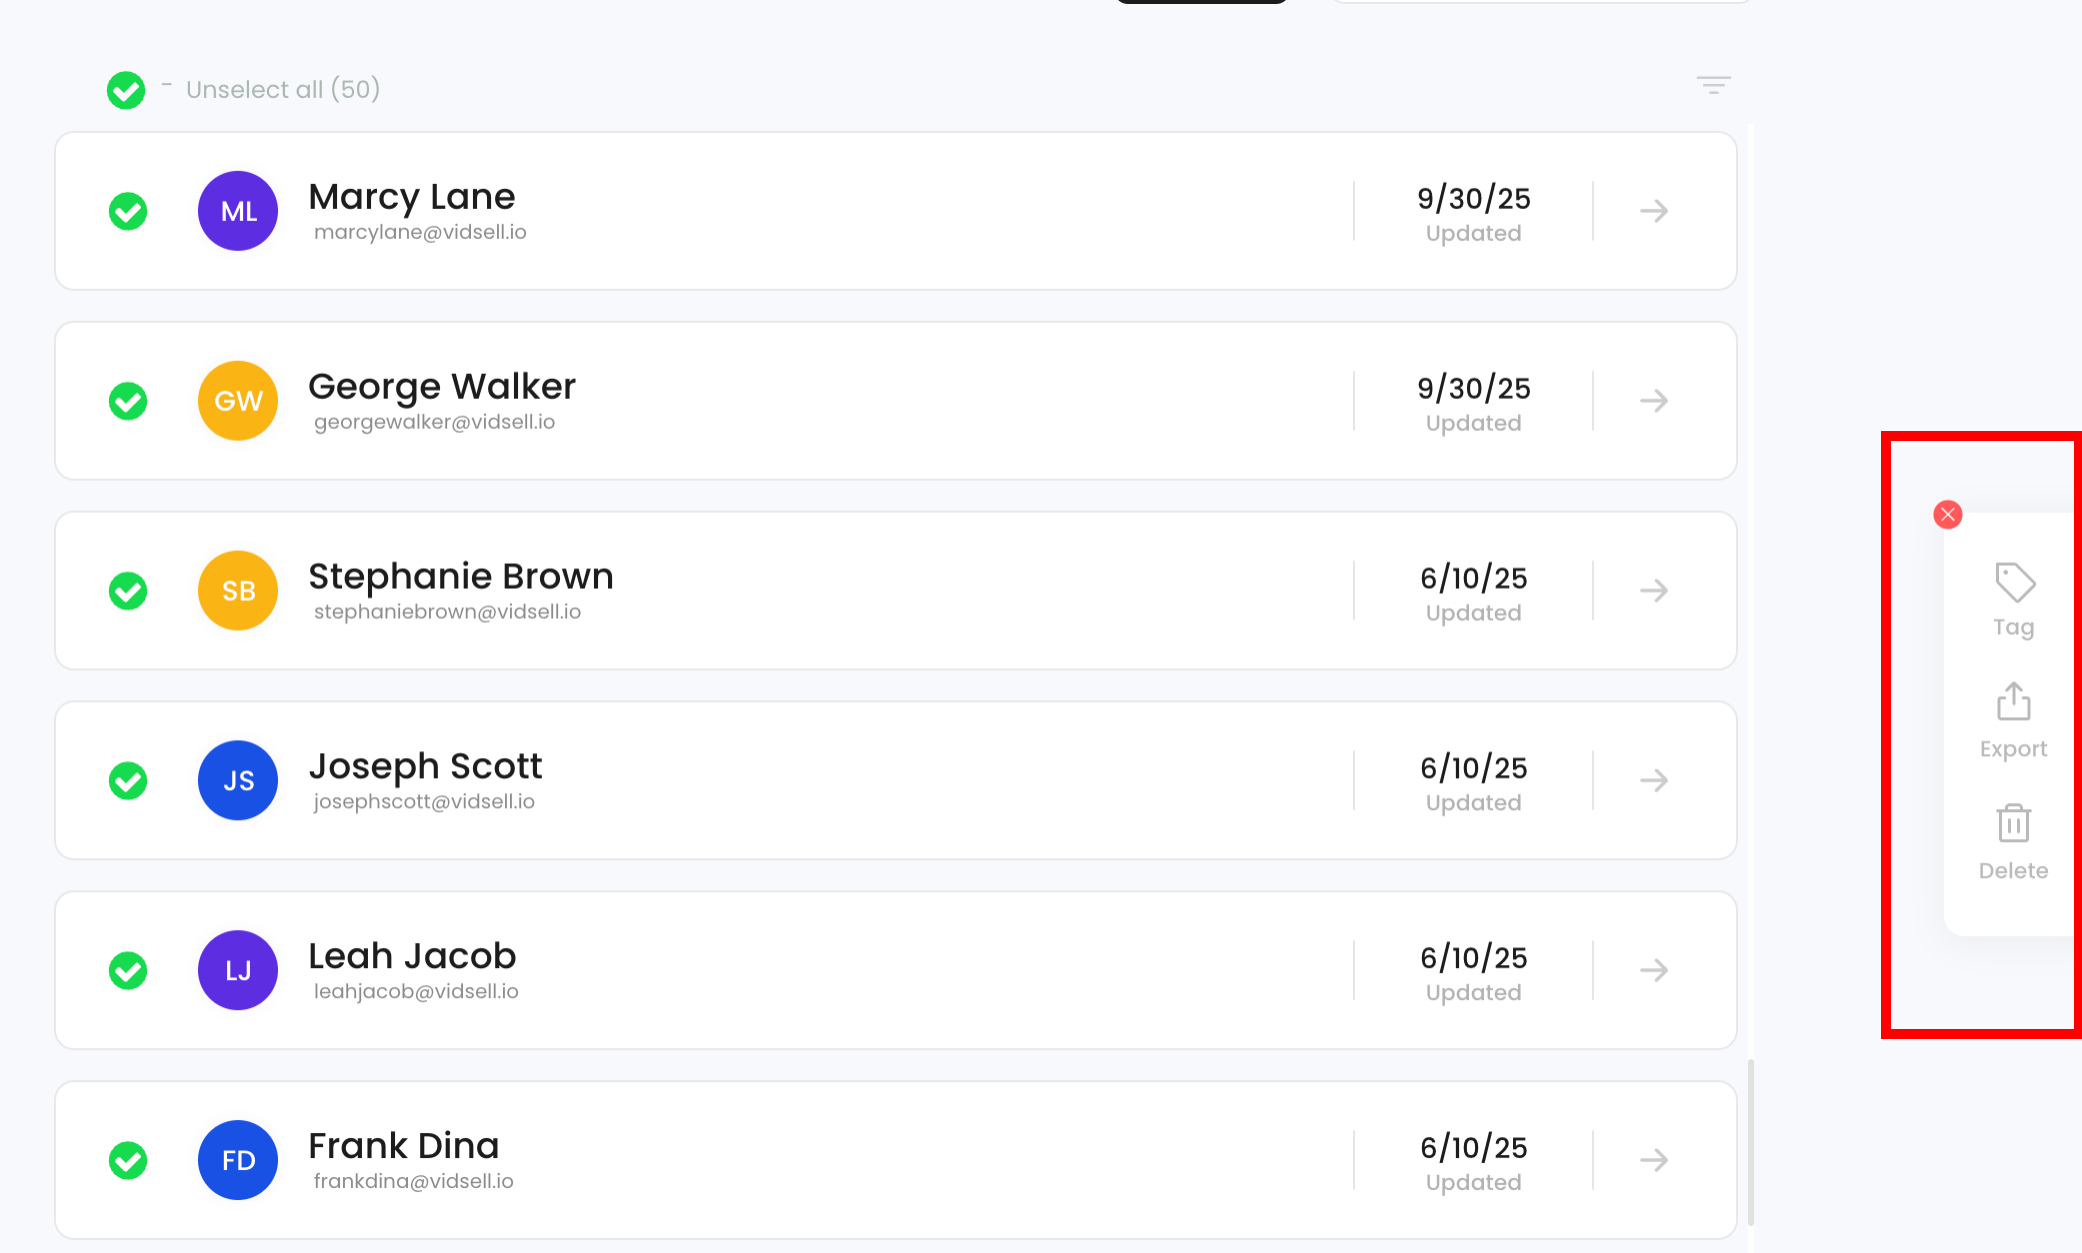The height and width of the screenshot is (1253, 2082).
Task: Expand Joseph Scott's contact via arrow
Action: point(1654,781)
